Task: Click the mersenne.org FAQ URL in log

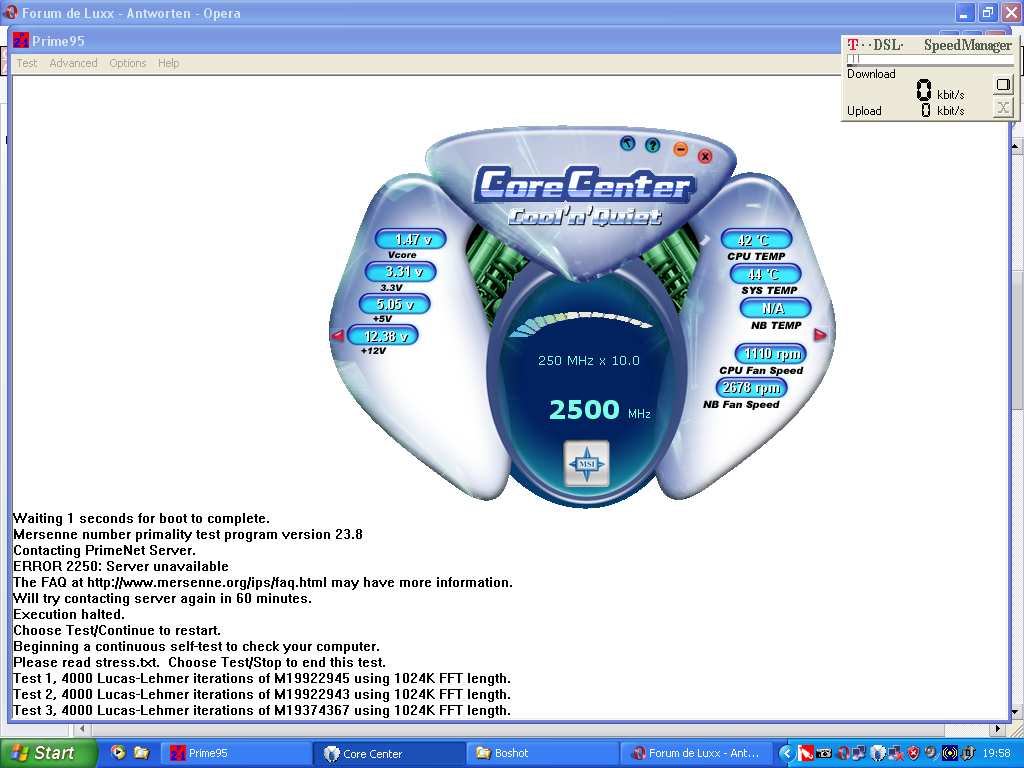Action: coord(207,583)
